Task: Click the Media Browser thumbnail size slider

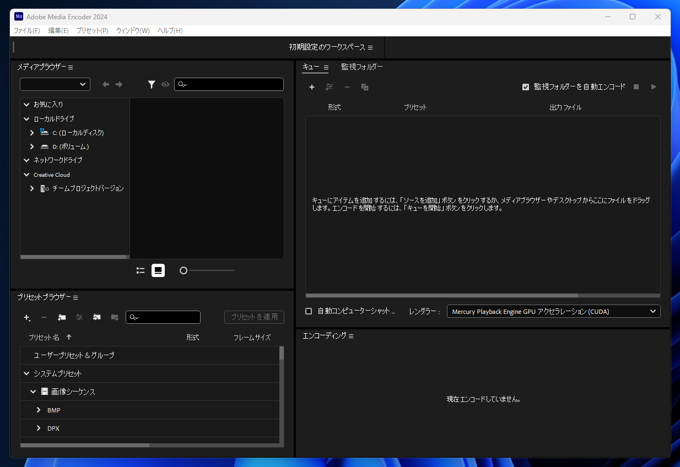Action: [207, 271]
